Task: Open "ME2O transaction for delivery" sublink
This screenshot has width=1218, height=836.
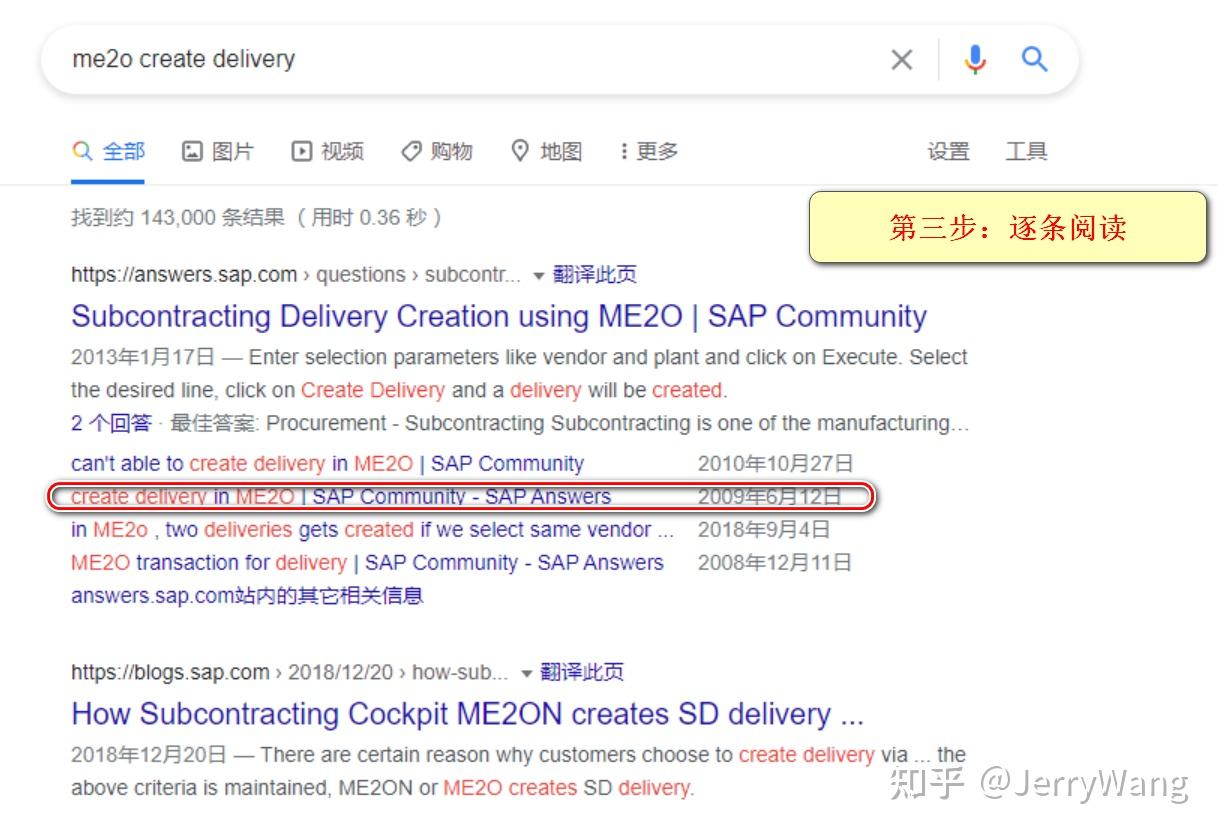Action: tap(367, 563)
